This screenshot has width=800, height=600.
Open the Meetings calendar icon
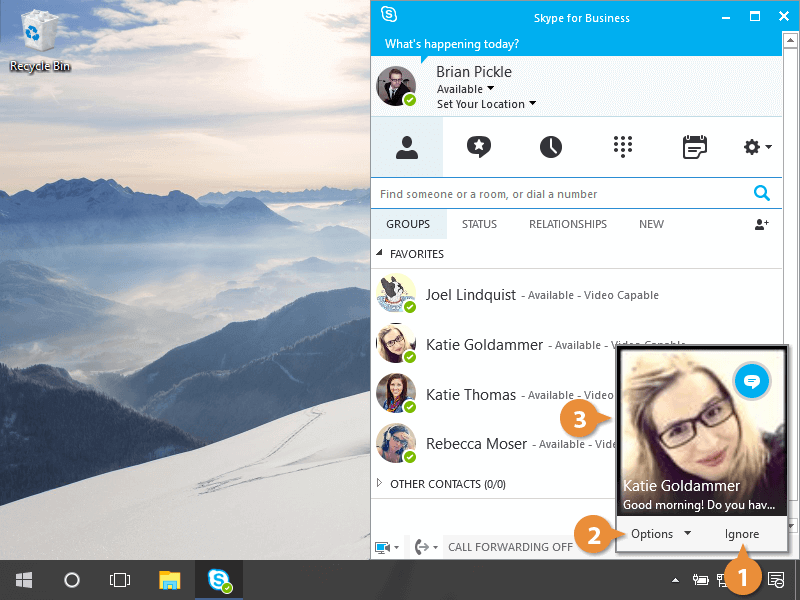pos(694,147)
